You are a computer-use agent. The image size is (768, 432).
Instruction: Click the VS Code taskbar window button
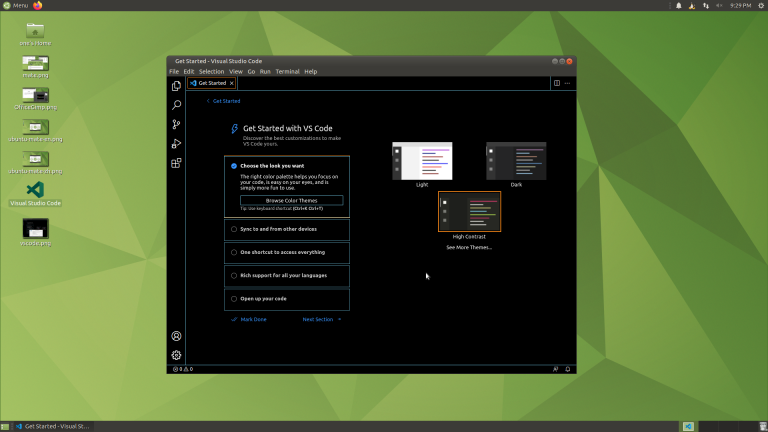53,427
